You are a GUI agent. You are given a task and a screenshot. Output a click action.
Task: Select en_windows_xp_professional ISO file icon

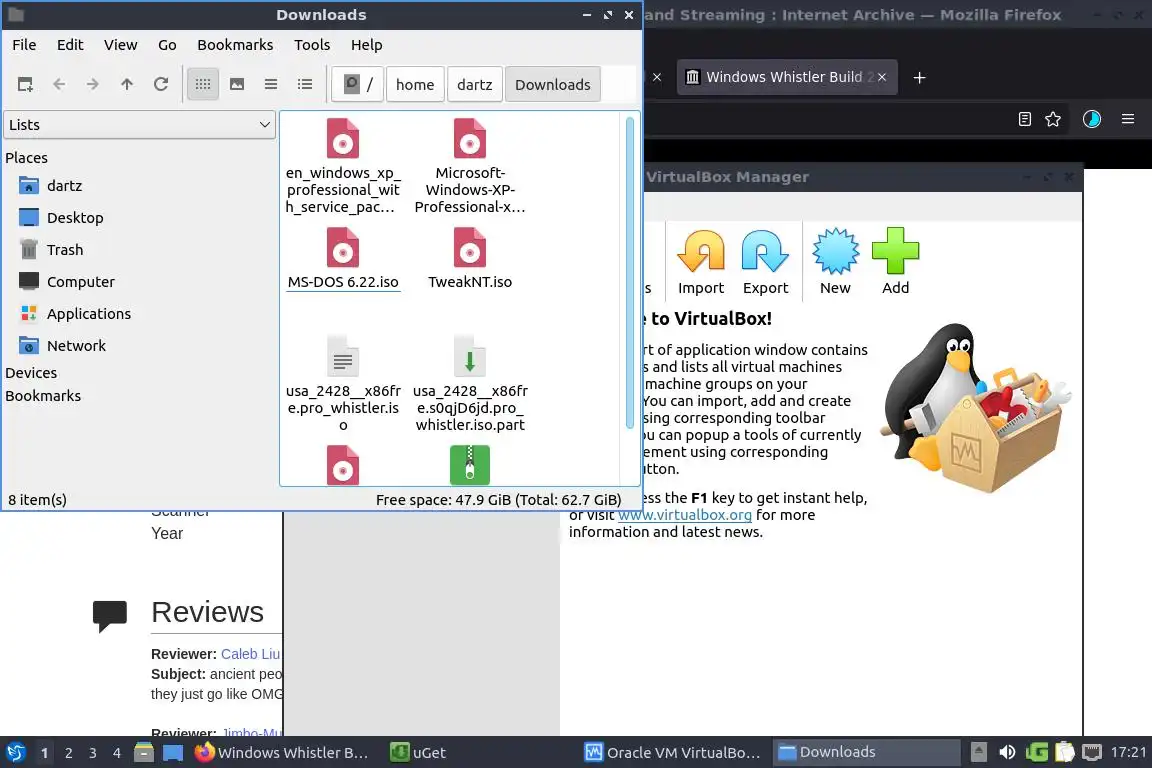pyautogui.click(x=342, y=138)
